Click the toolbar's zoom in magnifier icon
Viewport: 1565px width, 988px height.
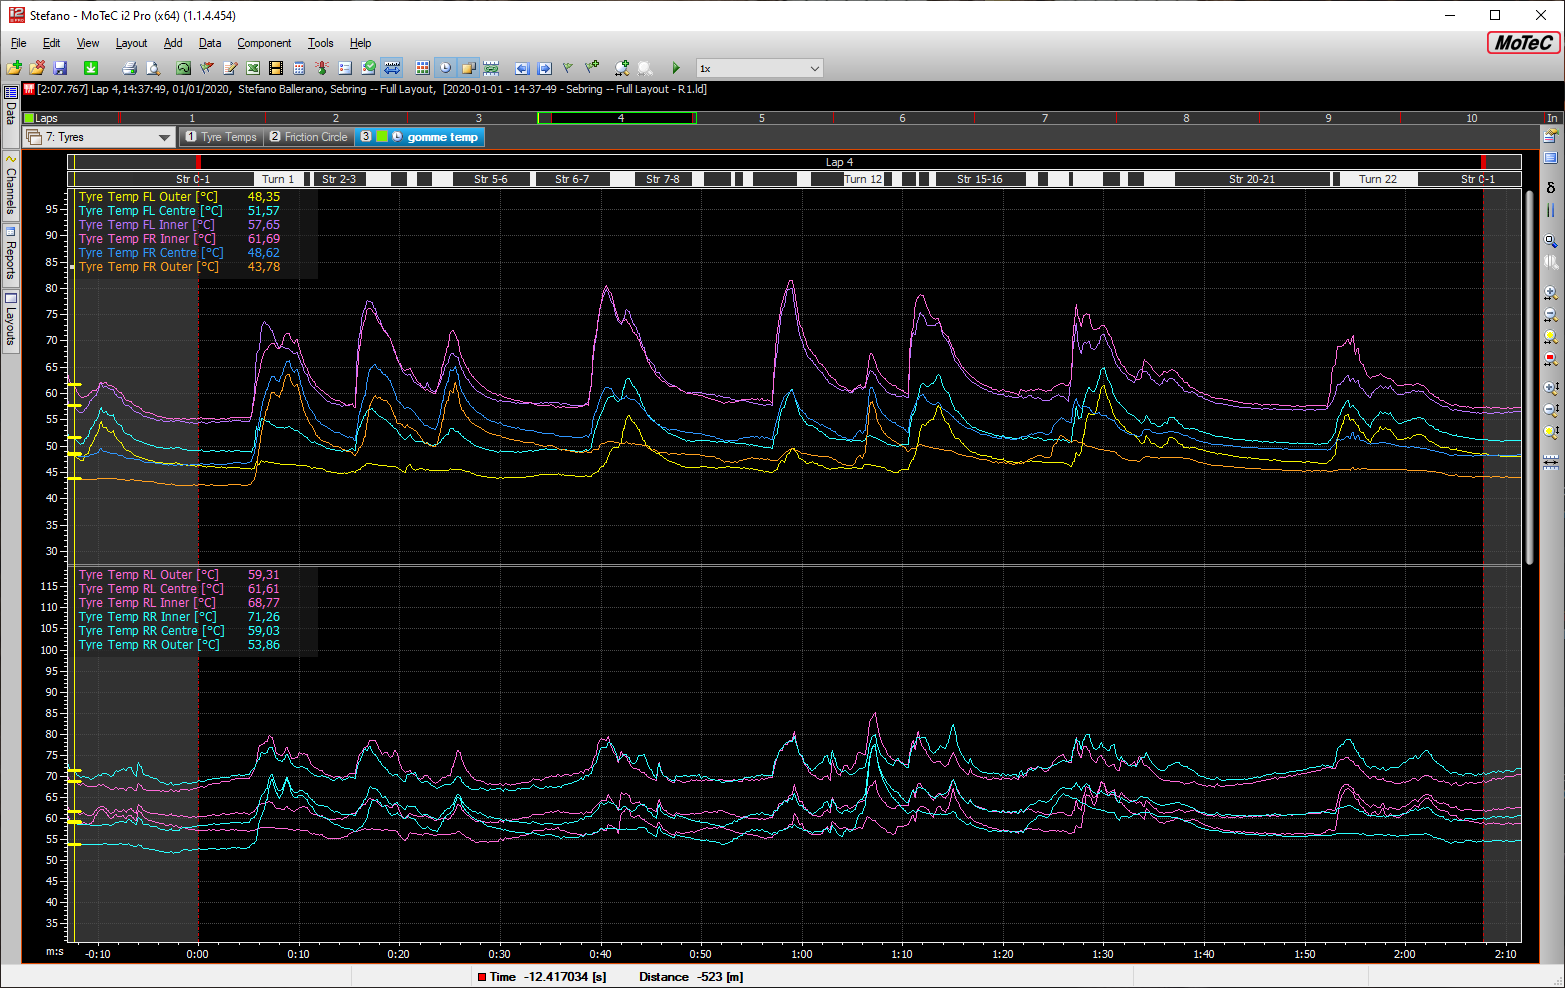(x=622, y=68)
